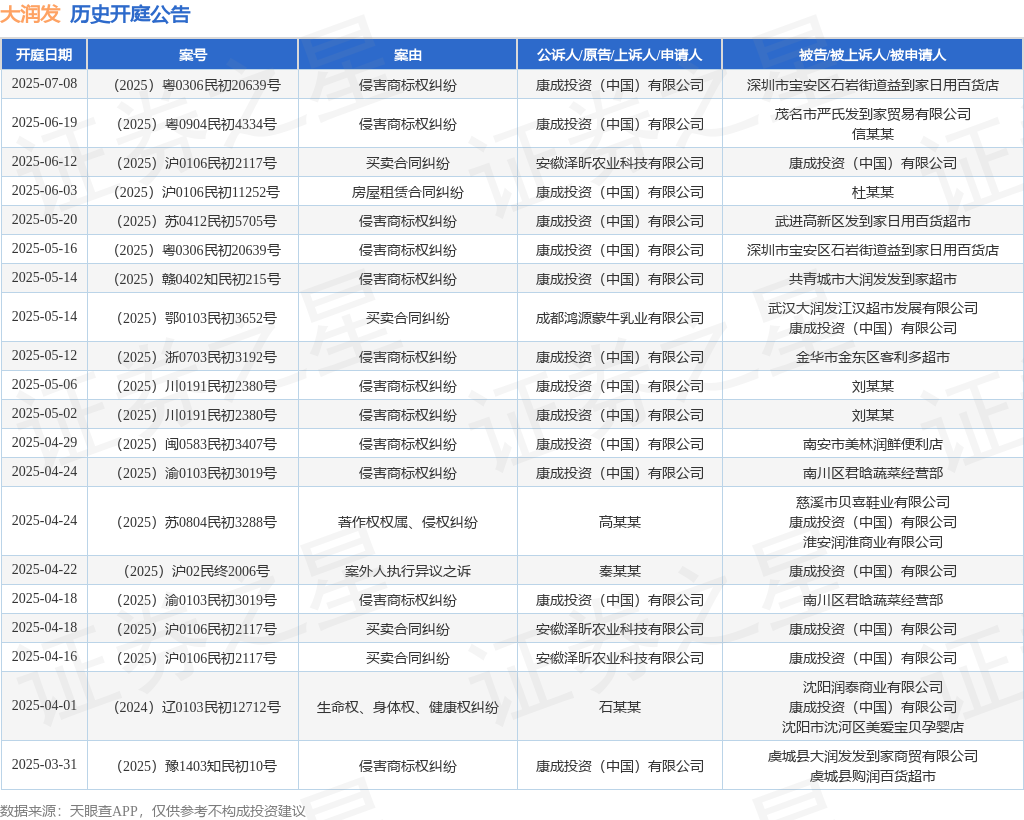Click the date 2025-05-16
Image resolution: width=1024 pixels, height=820 pixels.
coord(44,249)
